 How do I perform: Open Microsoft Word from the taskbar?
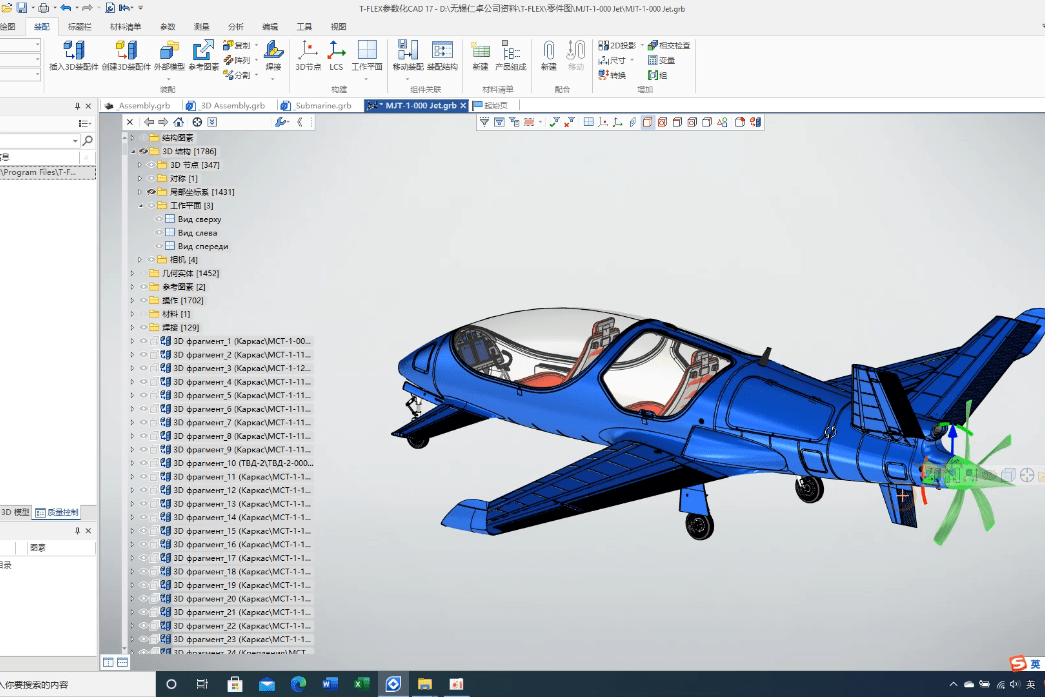[330, 684]
